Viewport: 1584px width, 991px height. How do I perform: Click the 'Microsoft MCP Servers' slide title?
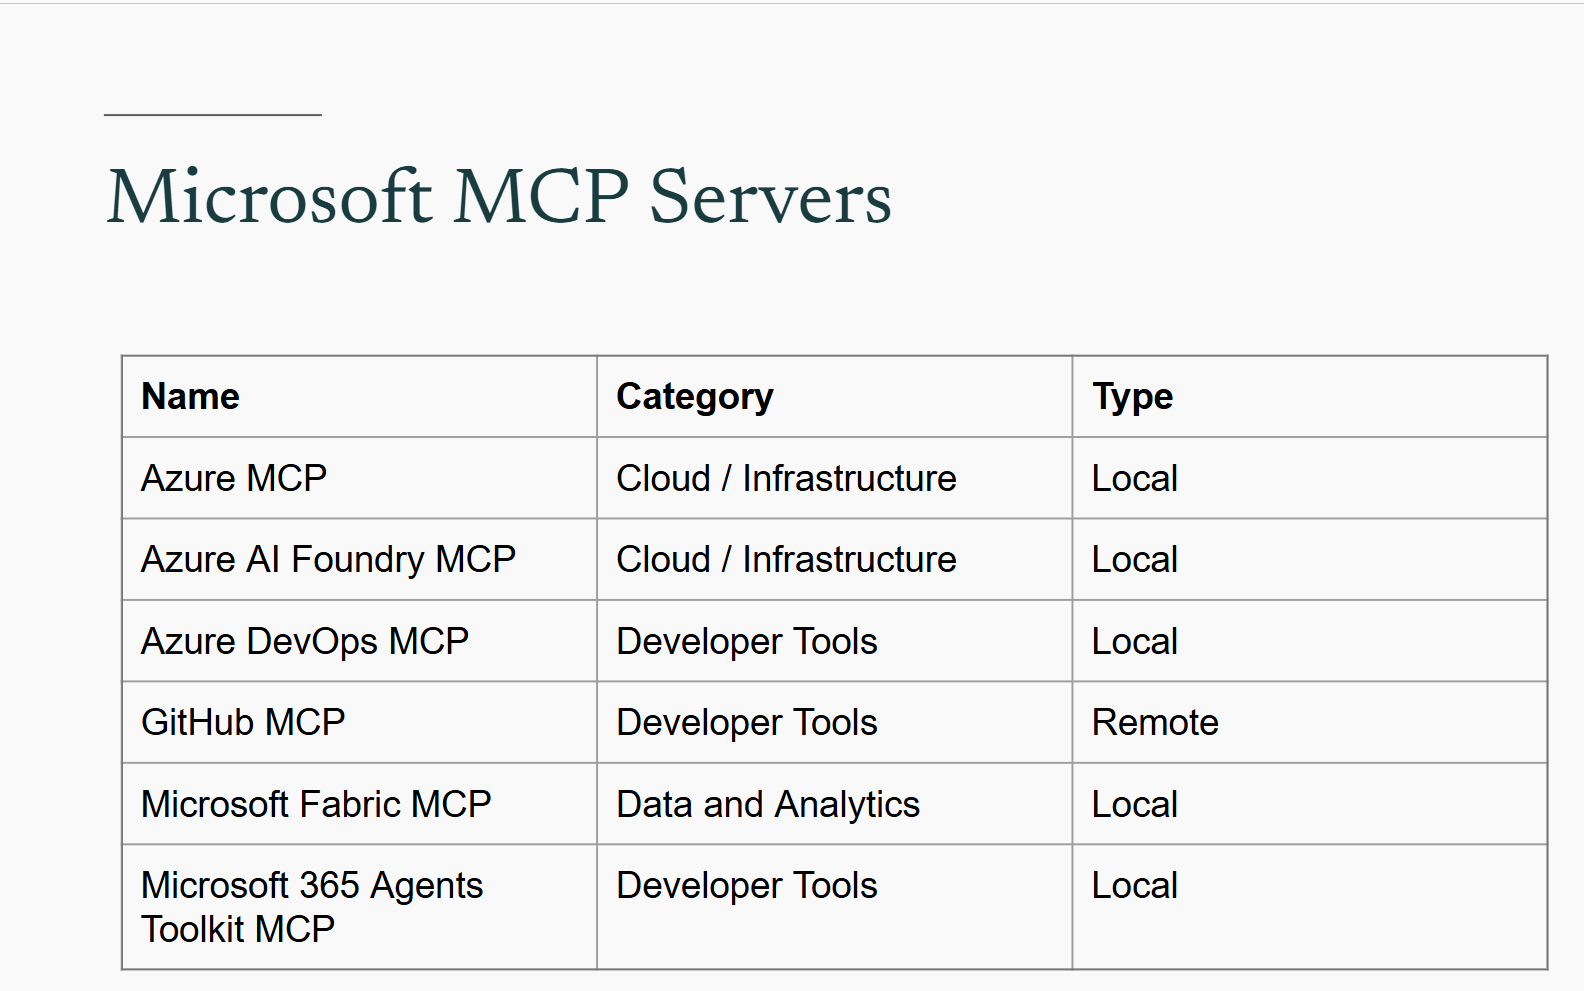(498, 196)
